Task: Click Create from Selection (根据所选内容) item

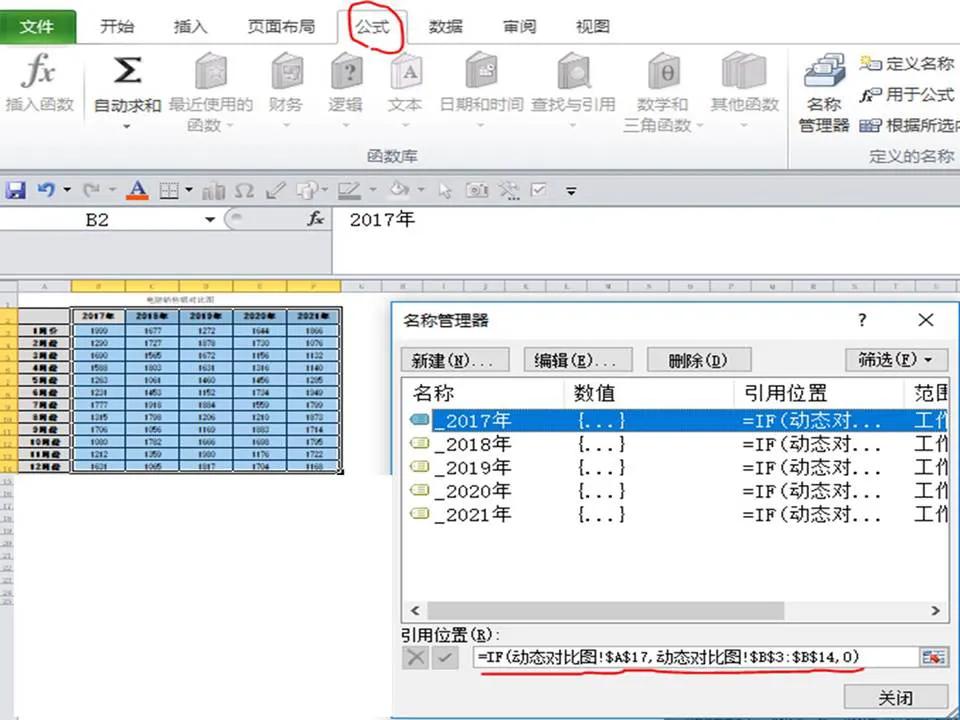Action: click(909, 126)
